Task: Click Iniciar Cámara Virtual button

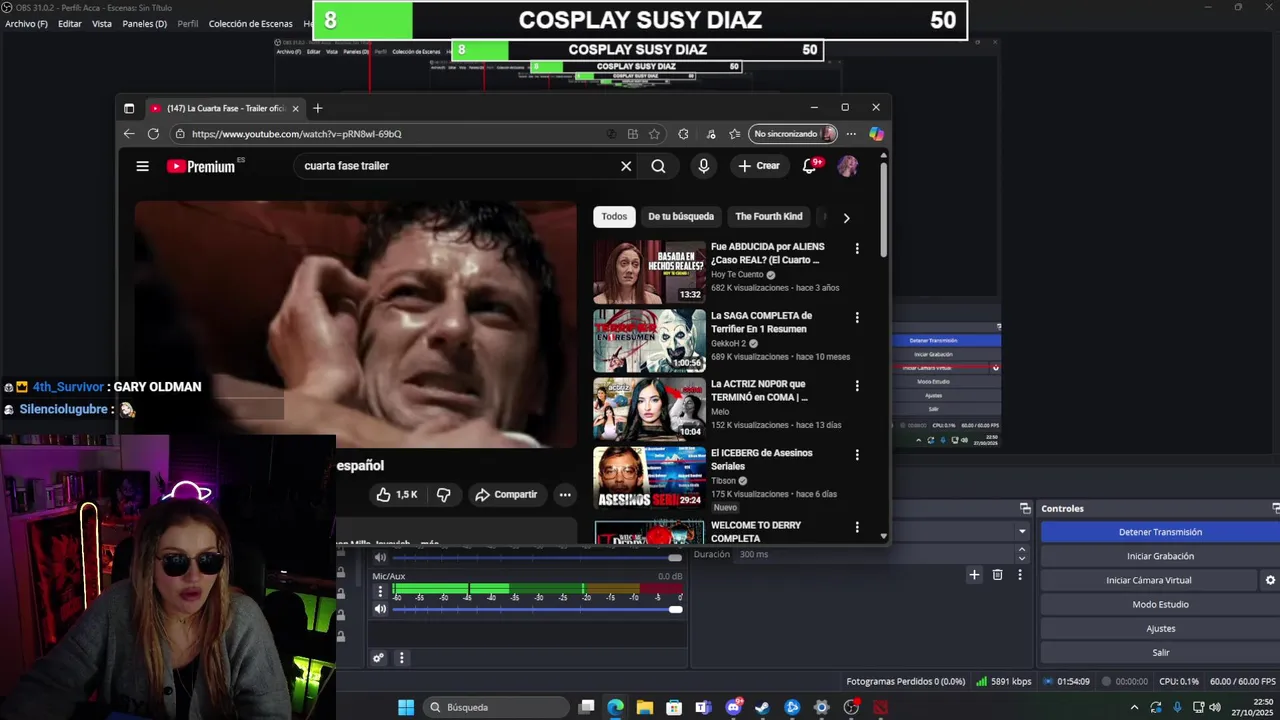Action: tap(1148, 580)
